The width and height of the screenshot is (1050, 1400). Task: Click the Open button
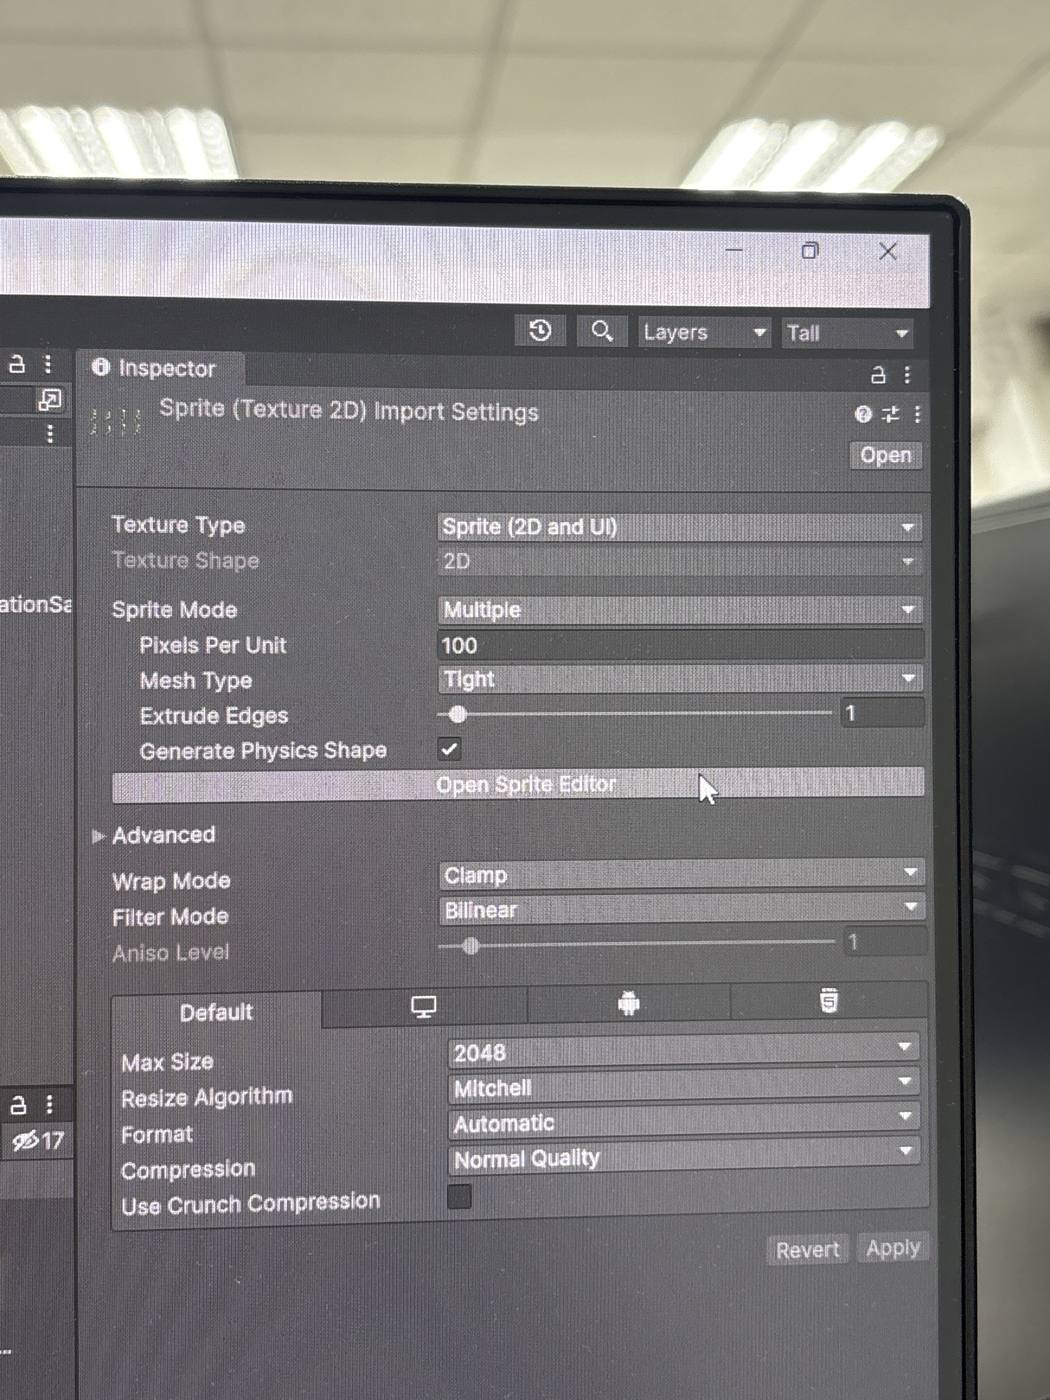point(886,455)
